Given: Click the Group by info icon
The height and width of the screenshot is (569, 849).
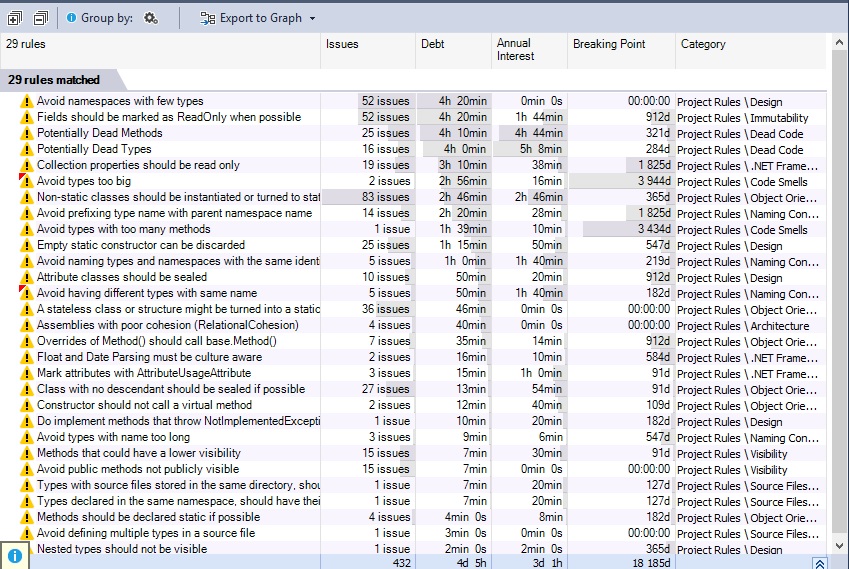Looking at the screenshot, I should click(71, 18).
